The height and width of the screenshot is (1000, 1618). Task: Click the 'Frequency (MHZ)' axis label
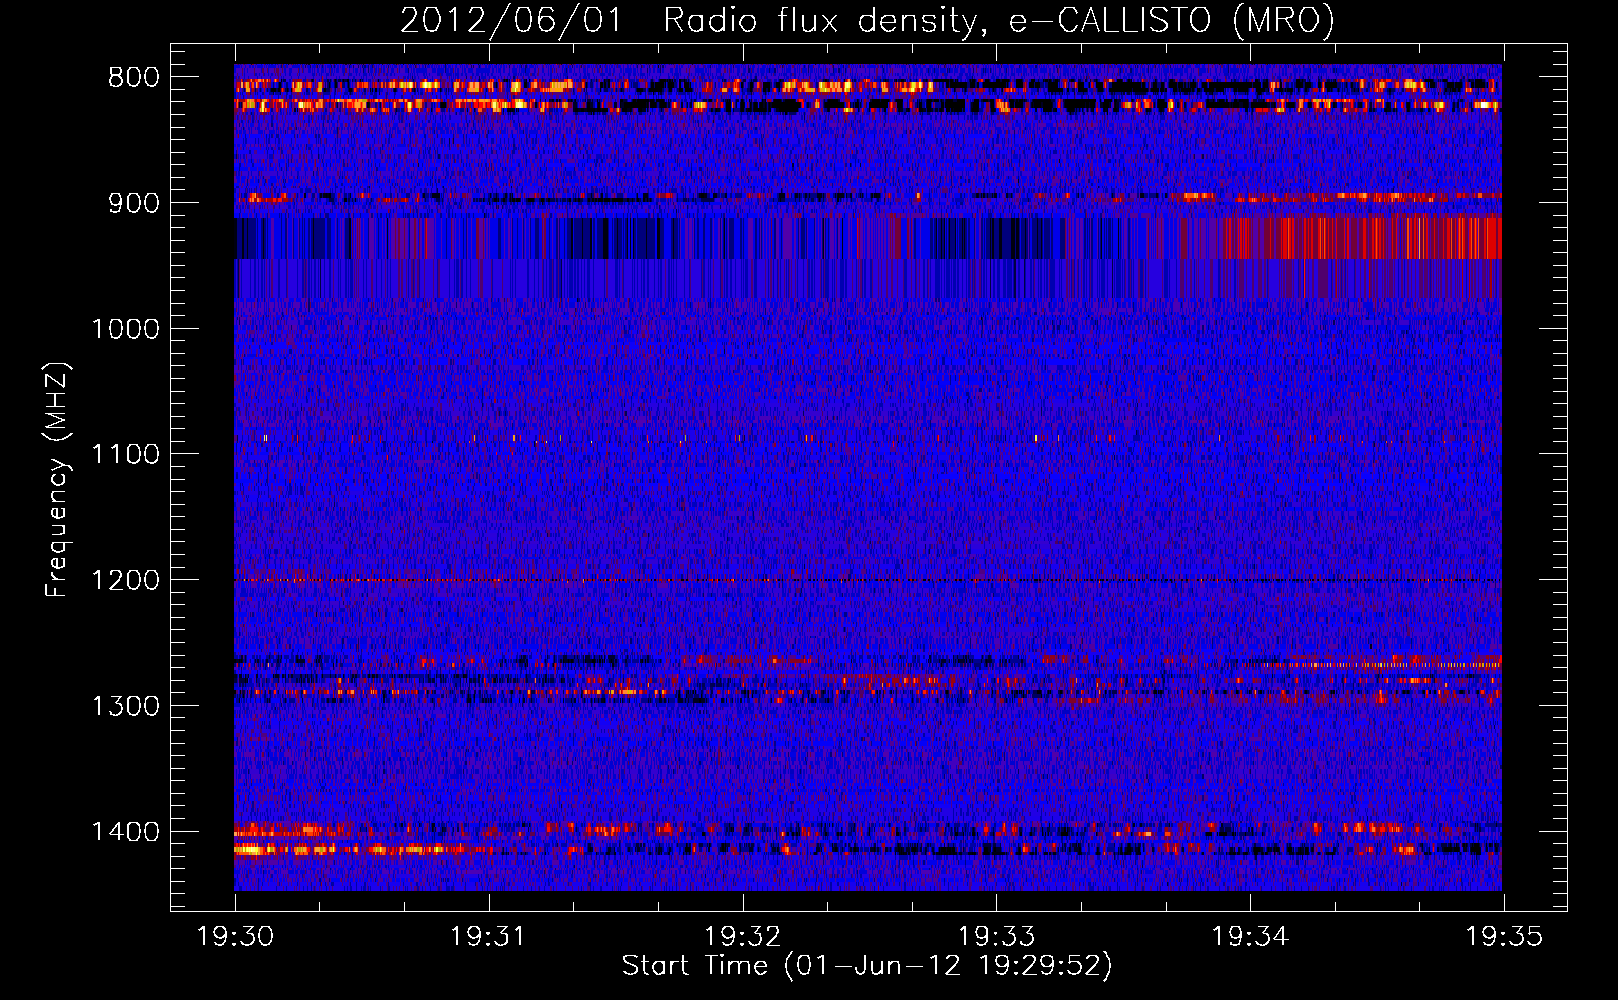pos(57,480)
